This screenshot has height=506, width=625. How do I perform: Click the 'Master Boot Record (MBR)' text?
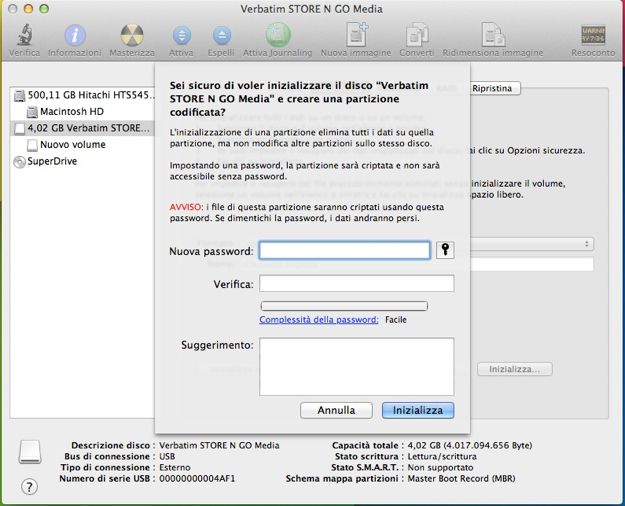coord(461,478)
